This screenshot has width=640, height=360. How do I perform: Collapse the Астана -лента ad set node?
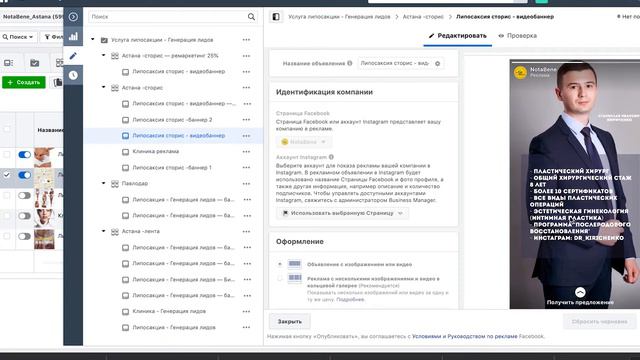point(103,231)
